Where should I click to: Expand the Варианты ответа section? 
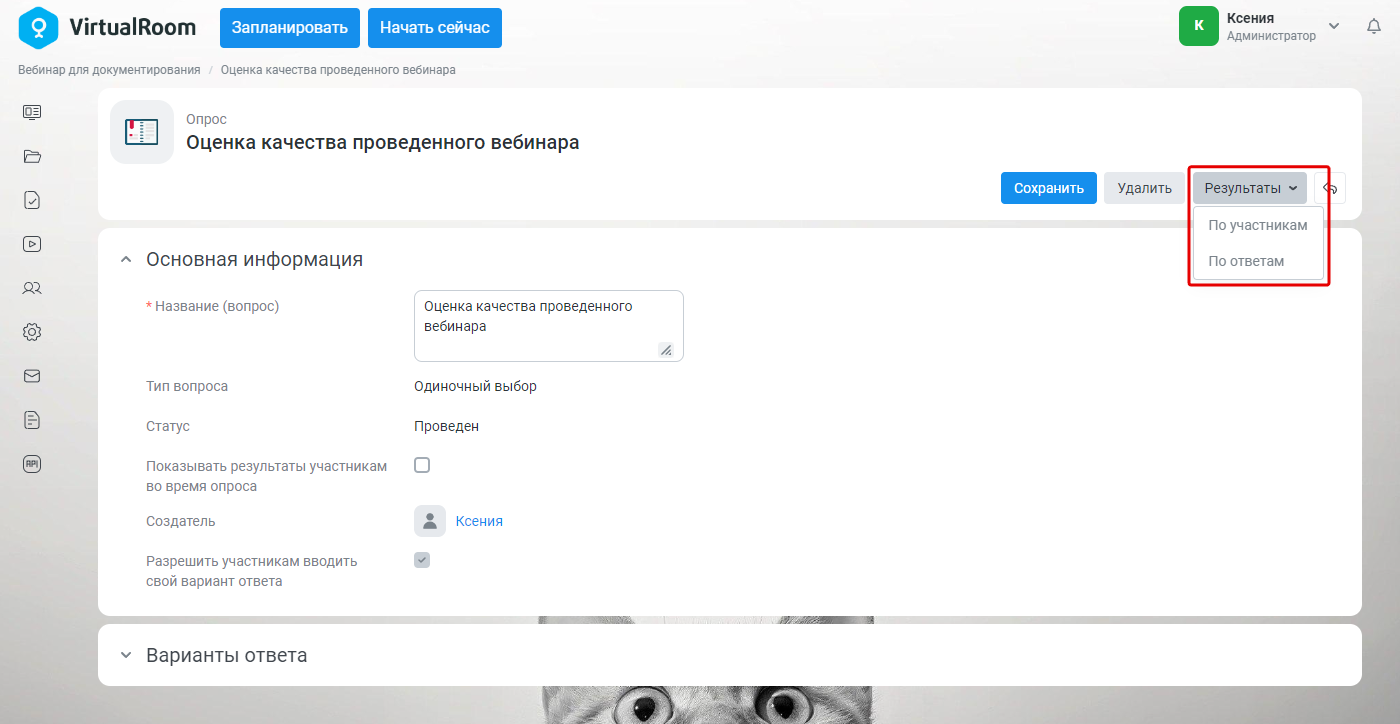pyautogui.click(x=125, y=656)
